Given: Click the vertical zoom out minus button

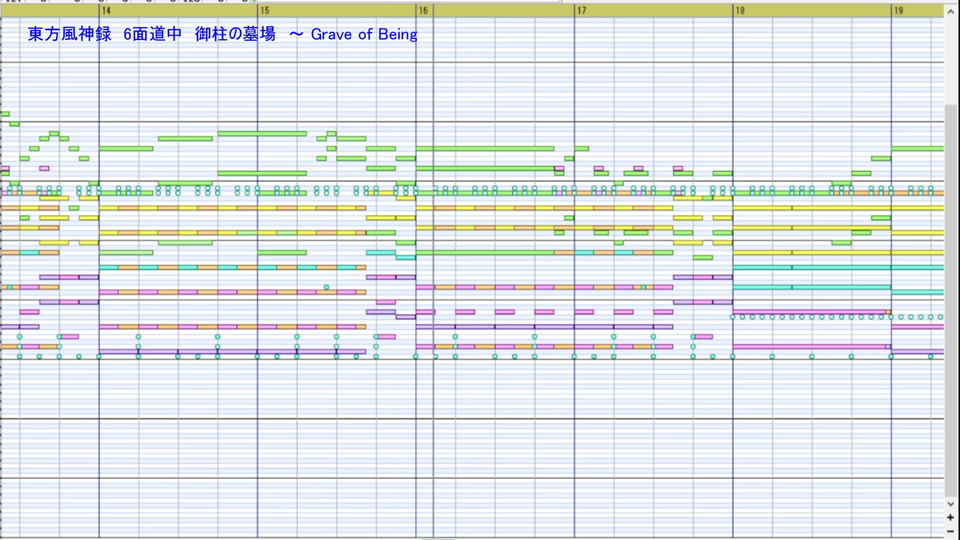Looking at the screenshot, I should click(951, 531).
